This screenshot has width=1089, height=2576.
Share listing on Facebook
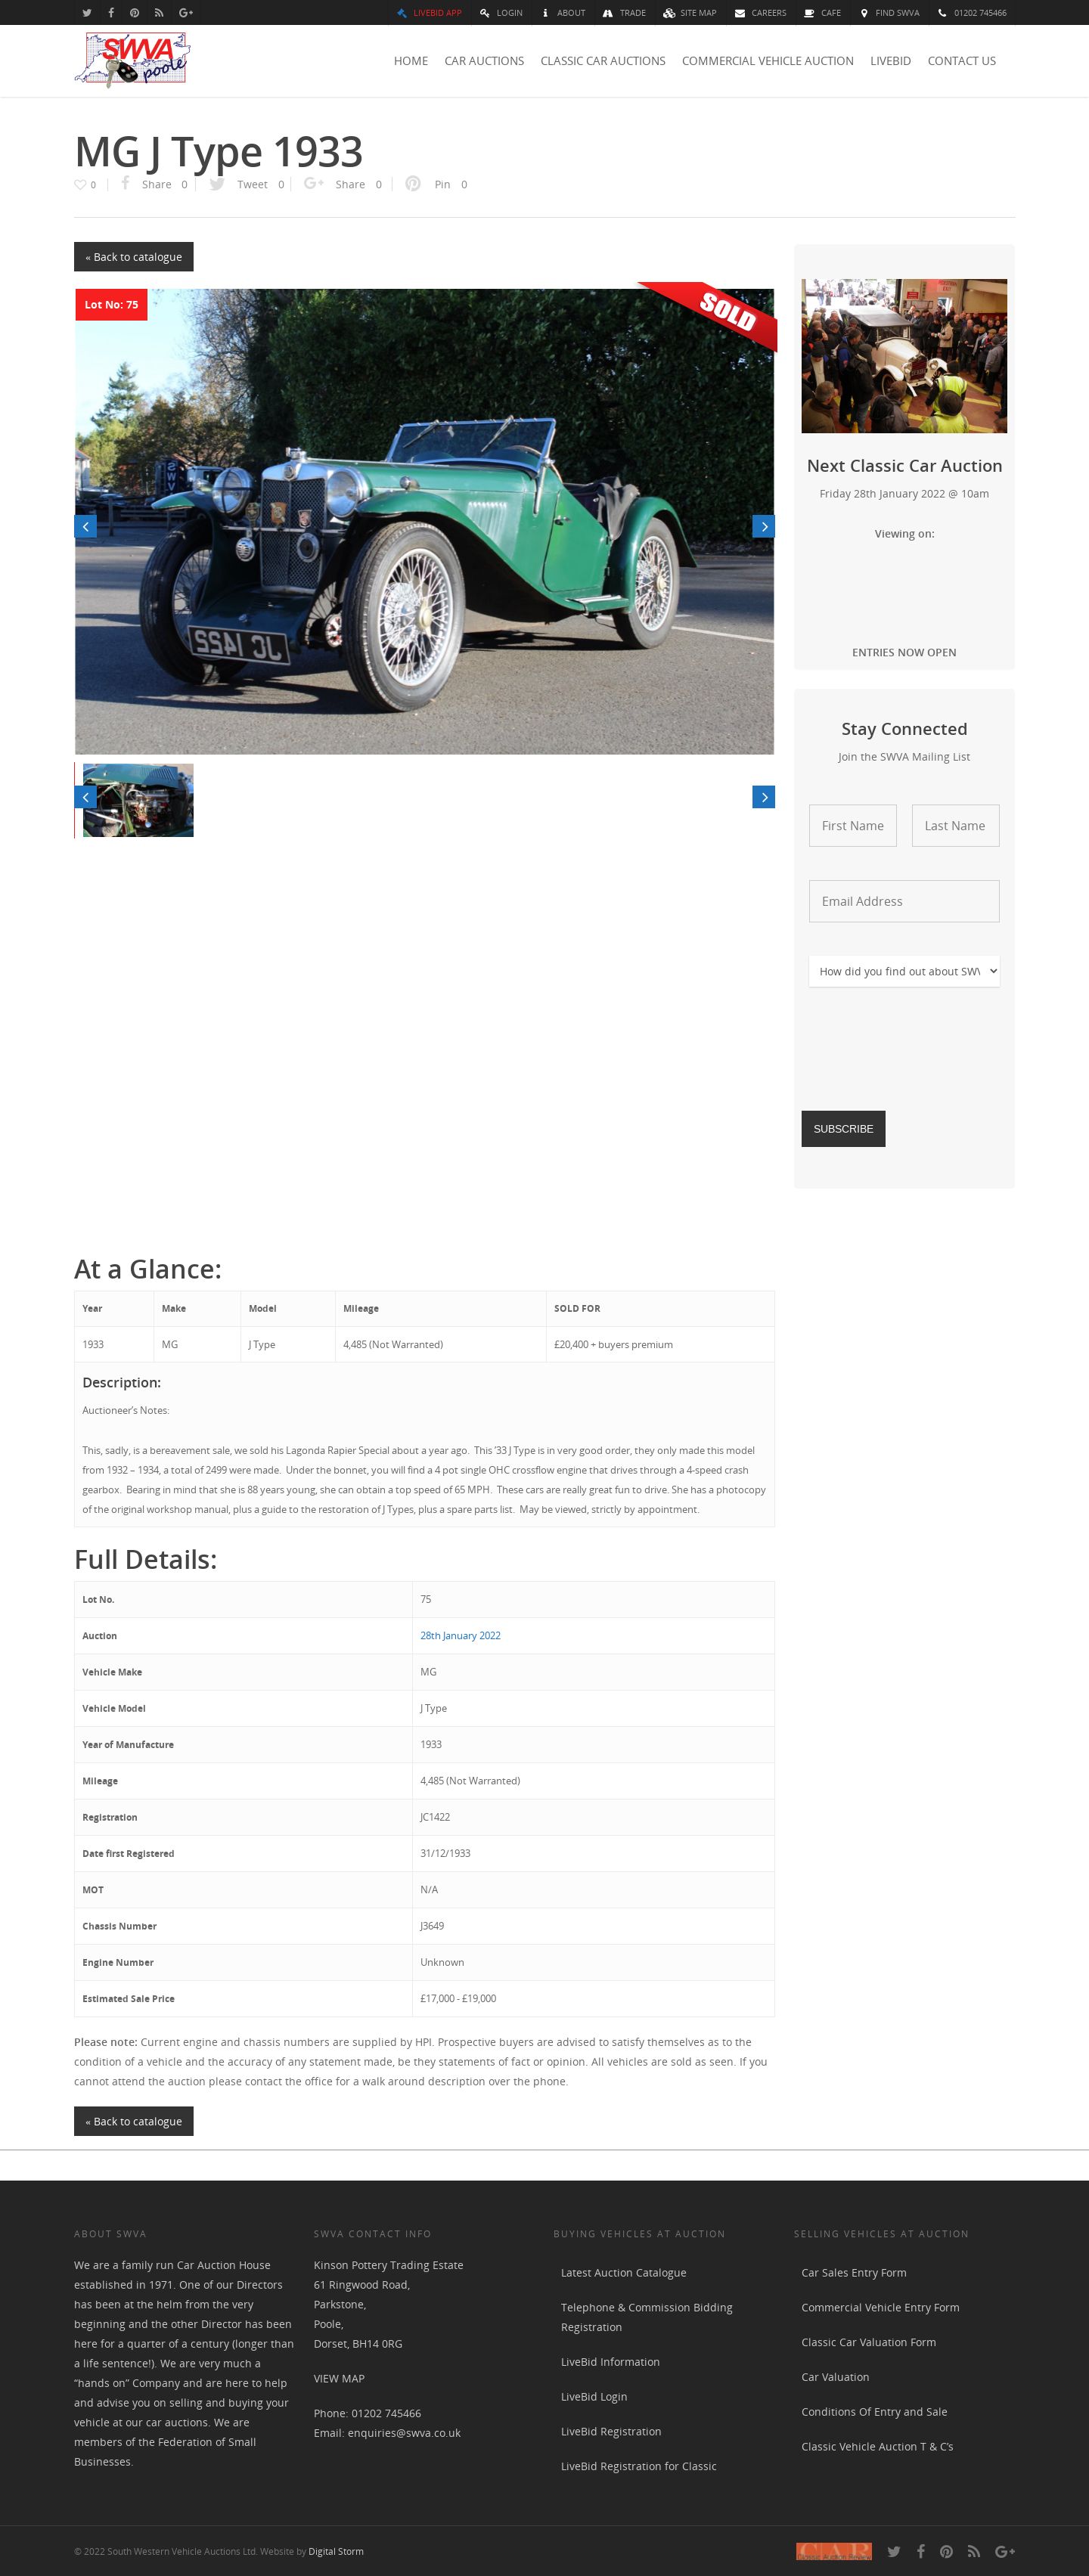click(154, 184)
